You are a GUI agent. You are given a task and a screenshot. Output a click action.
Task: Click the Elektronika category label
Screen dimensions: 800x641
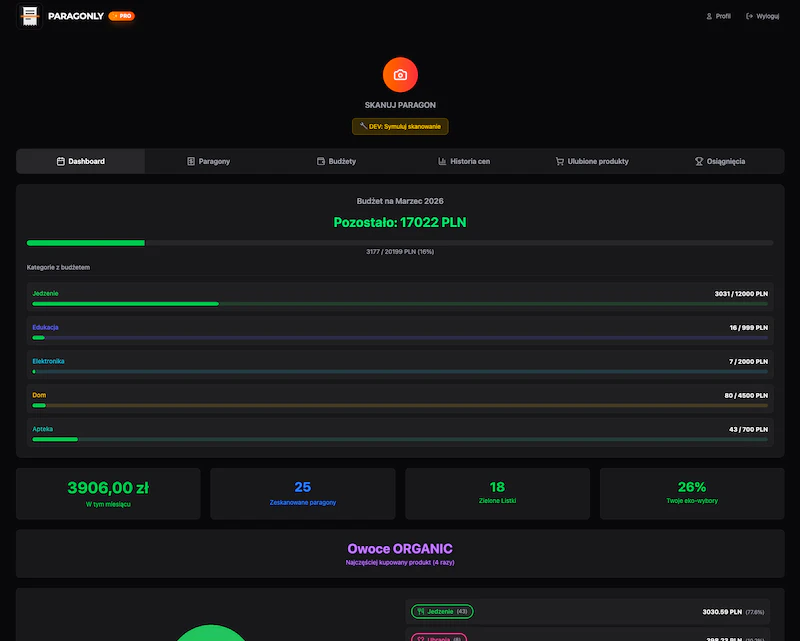click(48, 361)
